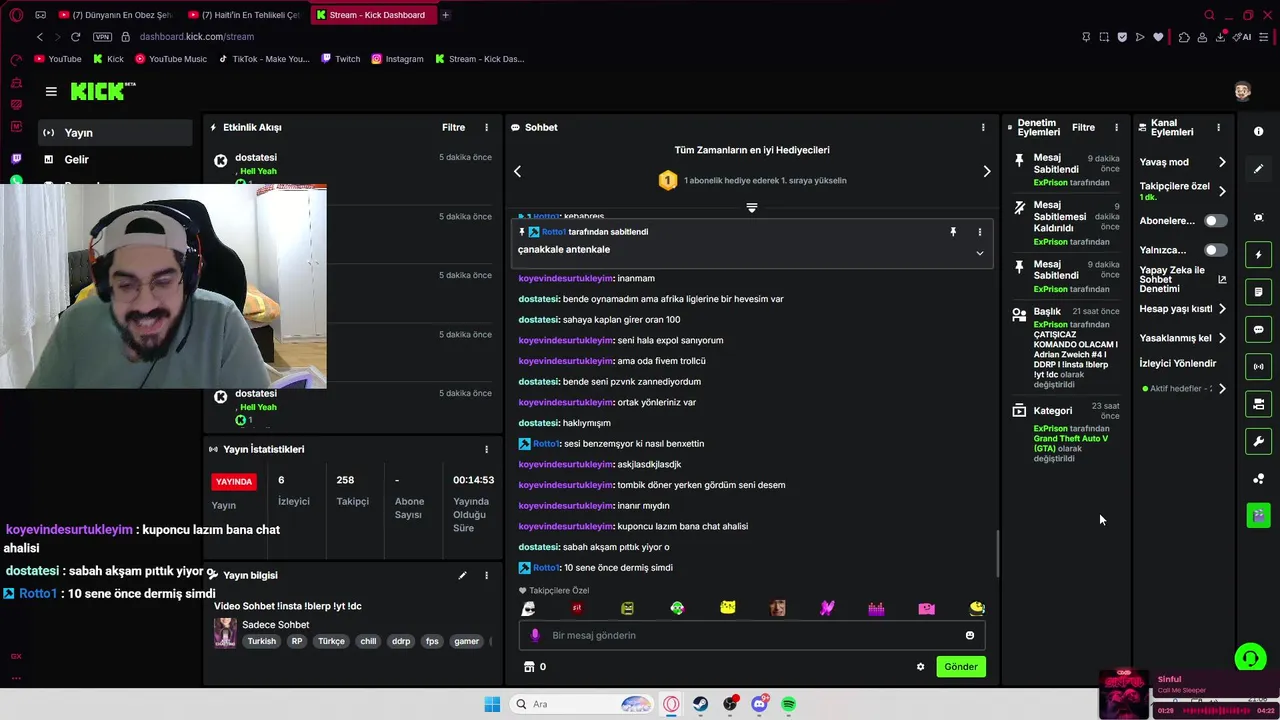Click the green clapperboard icon in right toolbar
The height and width of the screenshot is (720, 1280).
tap(1258, 515)
